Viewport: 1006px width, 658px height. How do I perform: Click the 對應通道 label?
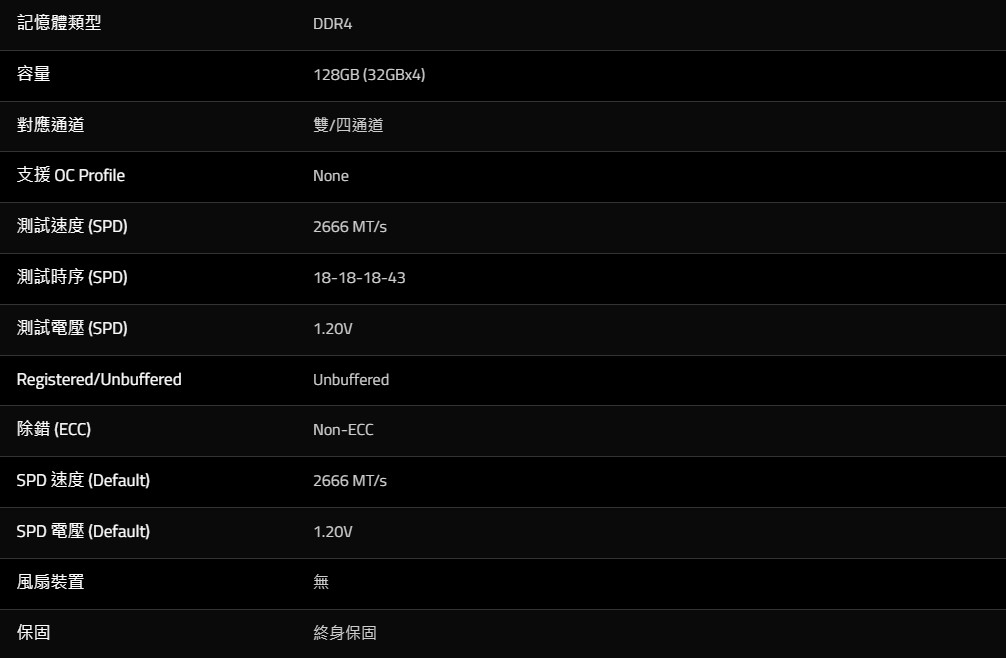[x=51, y=125]
